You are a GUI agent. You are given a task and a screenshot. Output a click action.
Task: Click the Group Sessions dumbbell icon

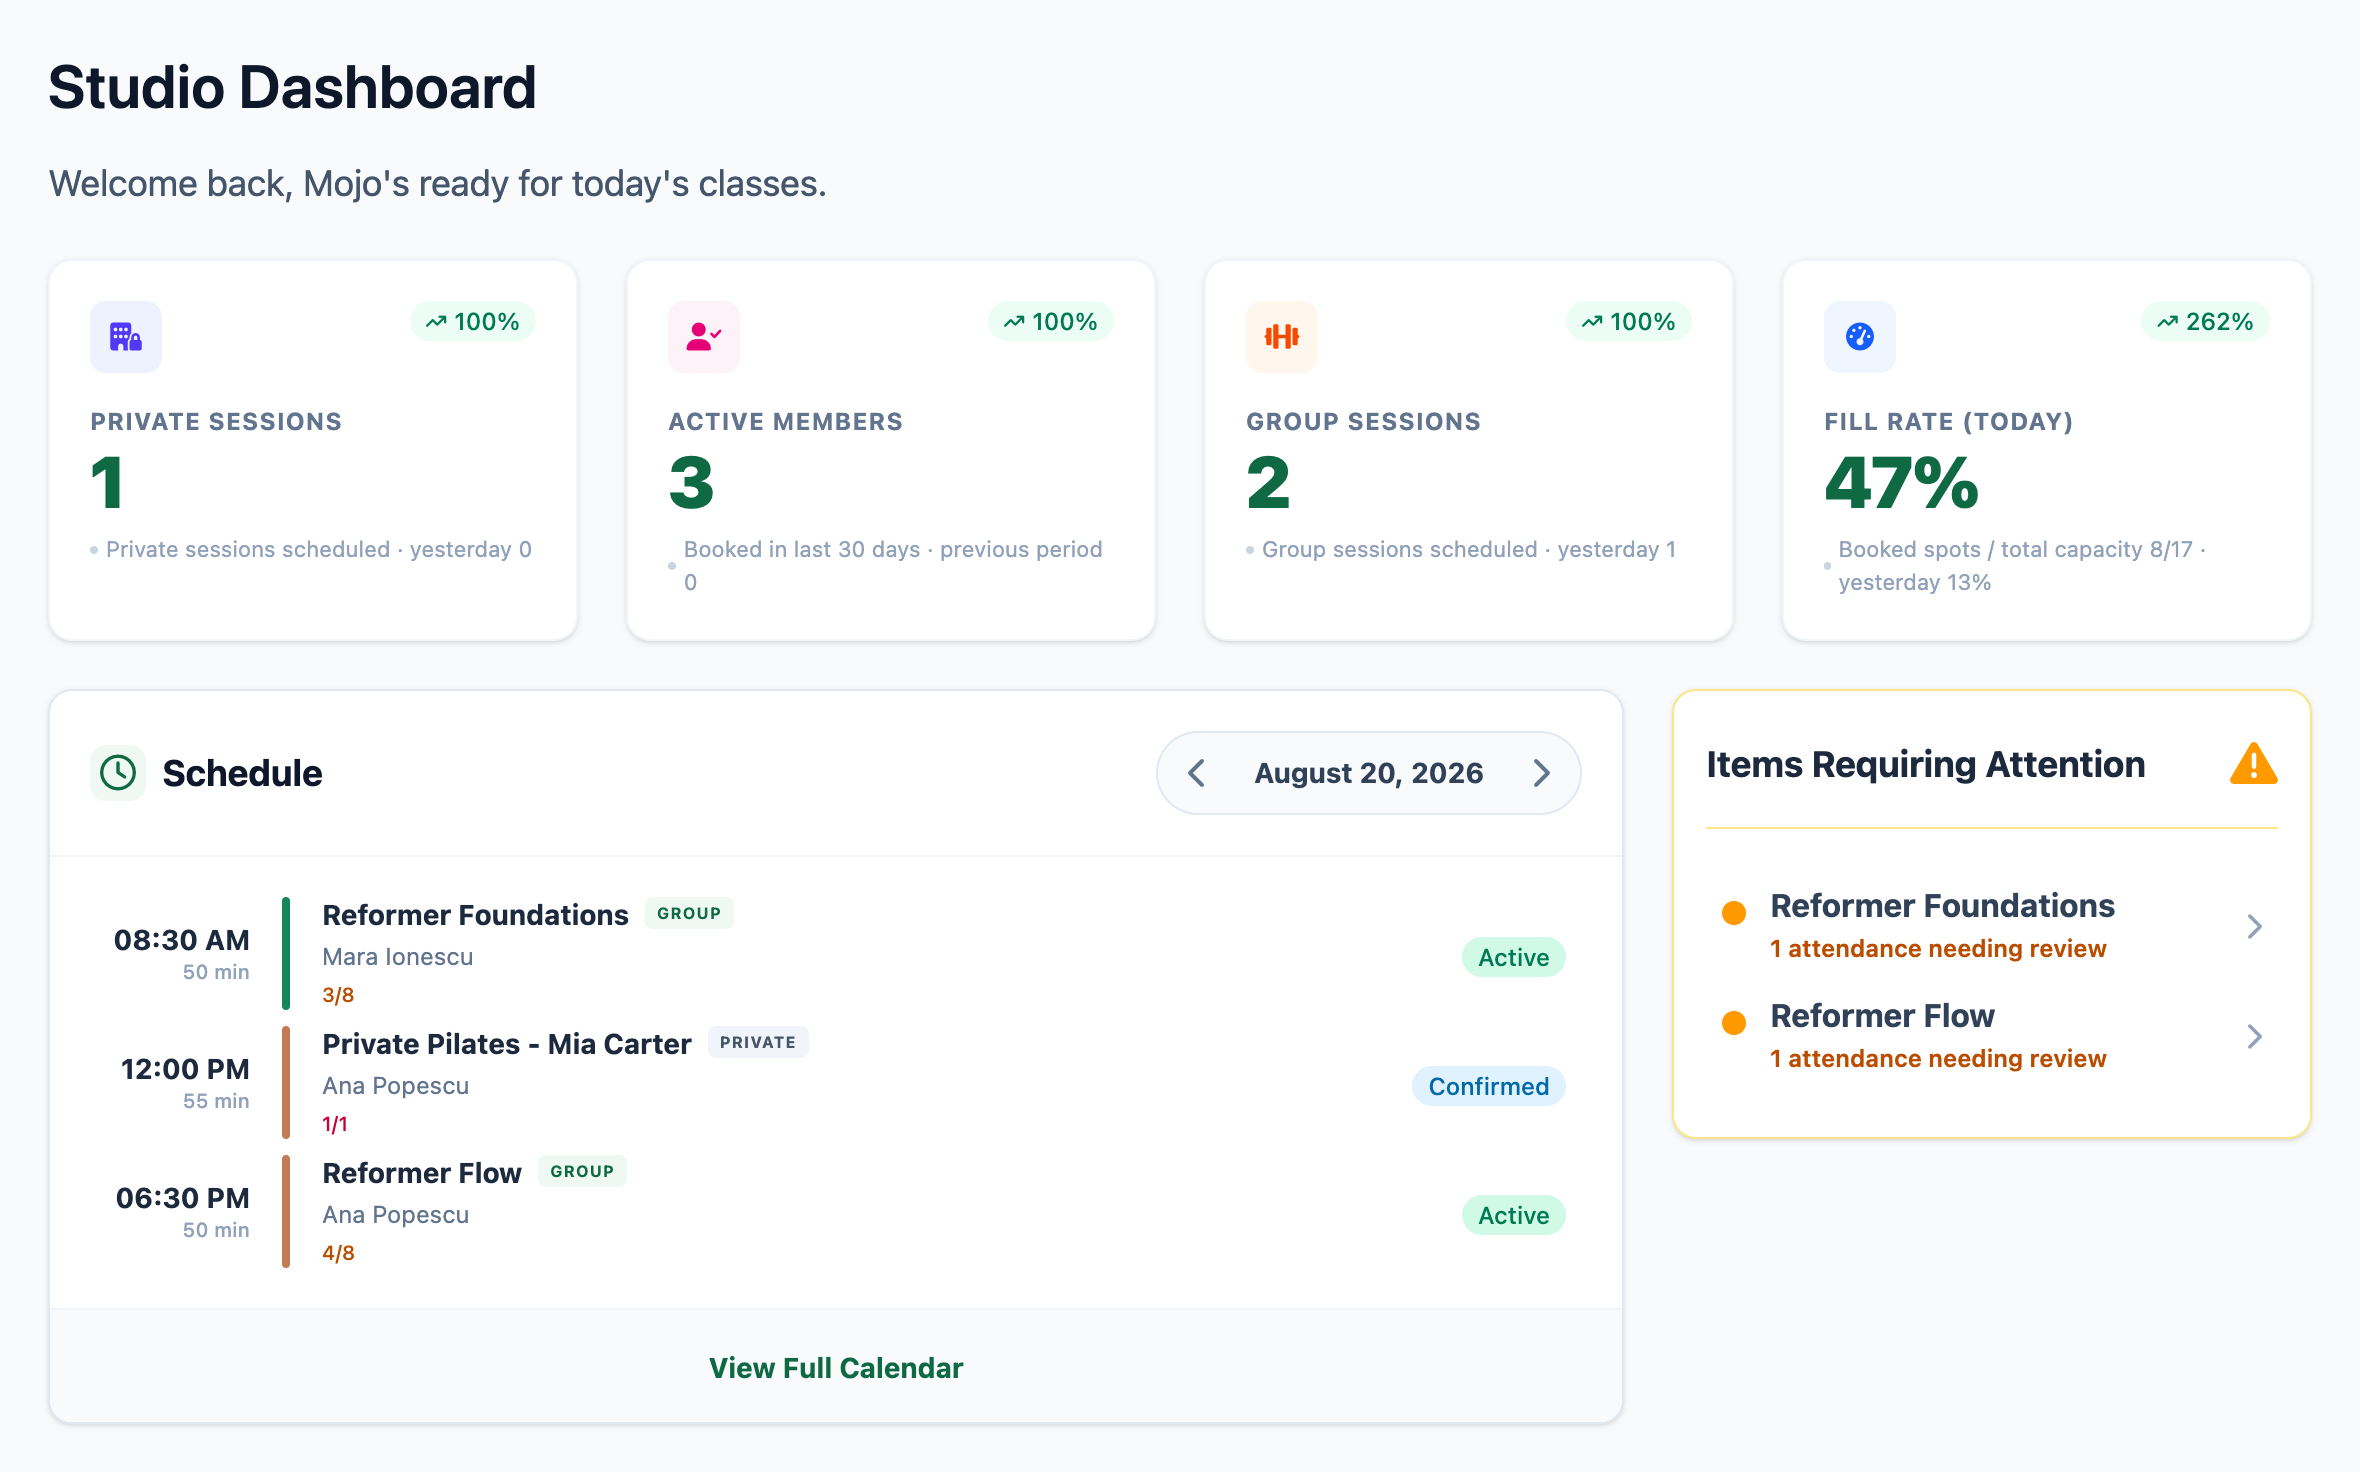click(1282, 337)
